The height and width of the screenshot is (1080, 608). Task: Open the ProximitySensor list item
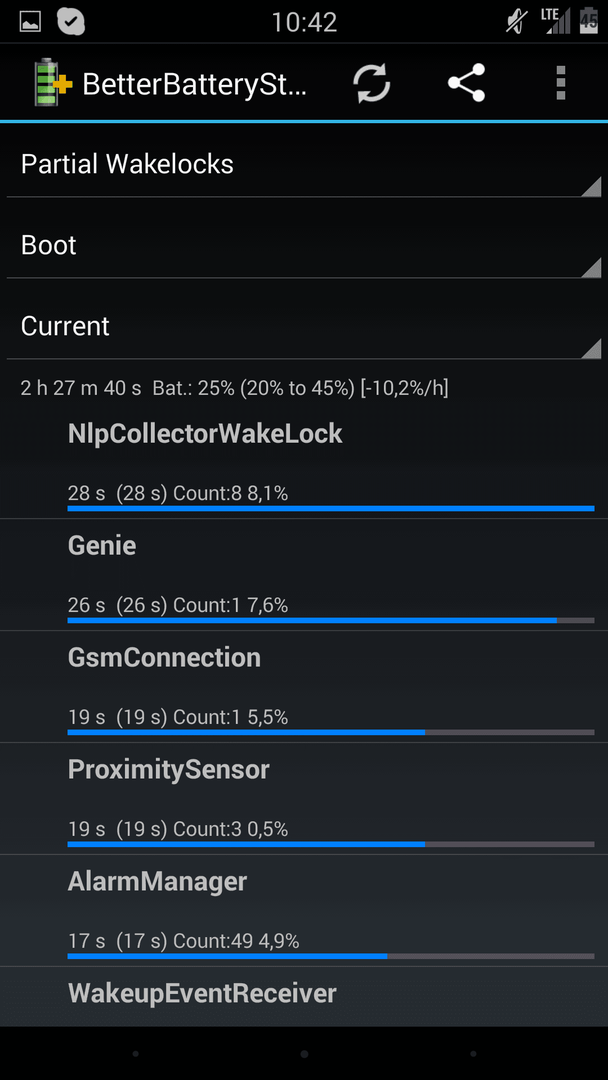(x=304, y=798)
